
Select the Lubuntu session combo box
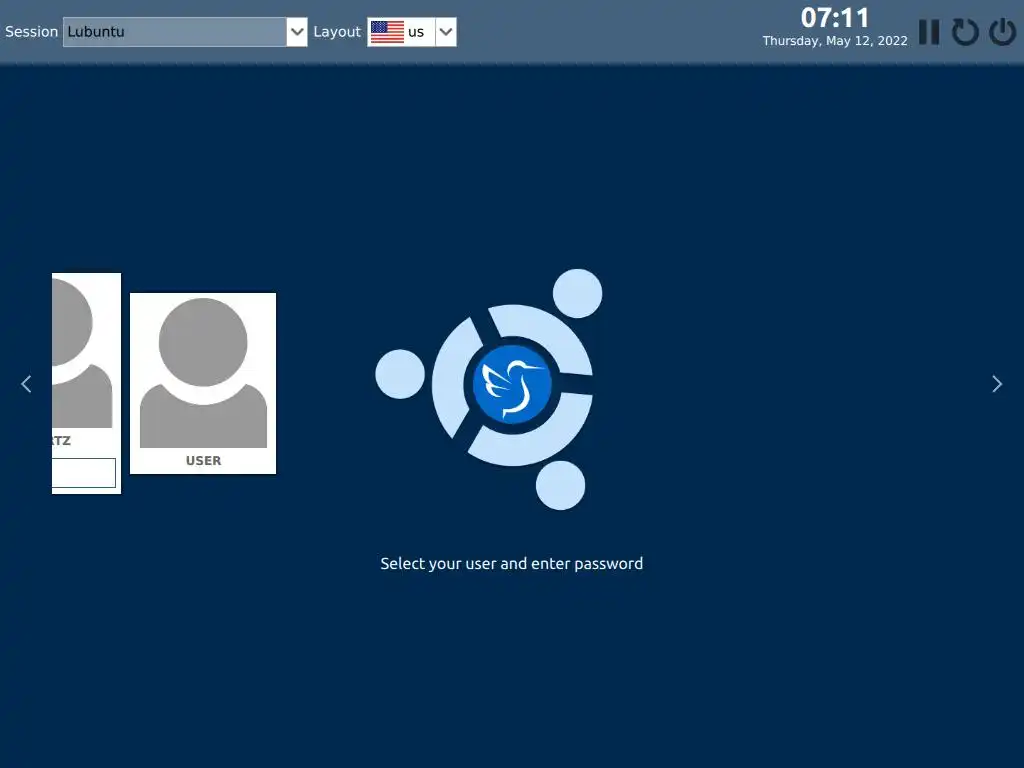point(185,32)
